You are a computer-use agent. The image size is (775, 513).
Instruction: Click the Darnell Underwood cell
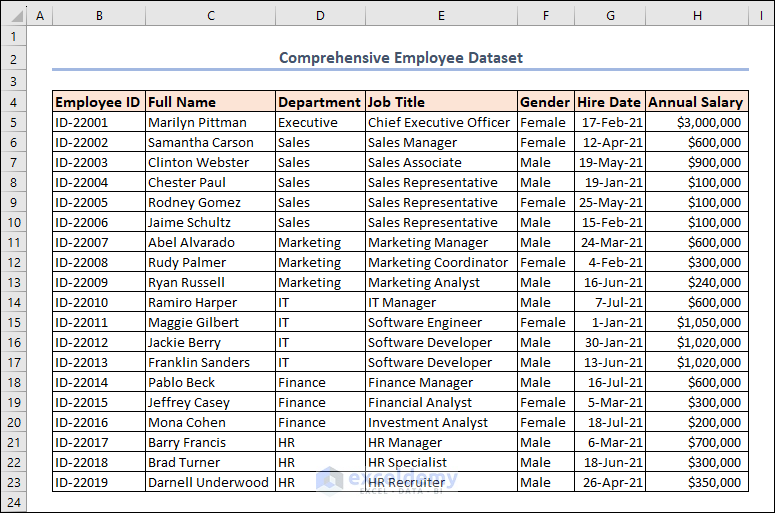pos(210,482)
